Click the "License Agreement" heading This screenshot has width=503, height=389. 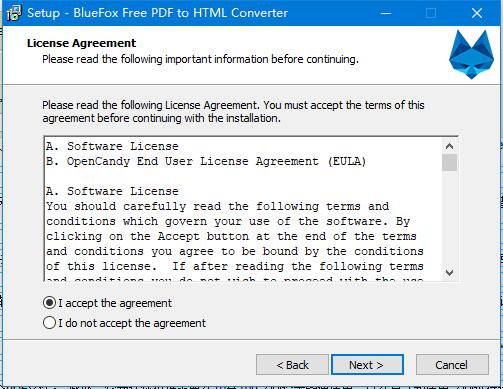click(x=81, y=43)
